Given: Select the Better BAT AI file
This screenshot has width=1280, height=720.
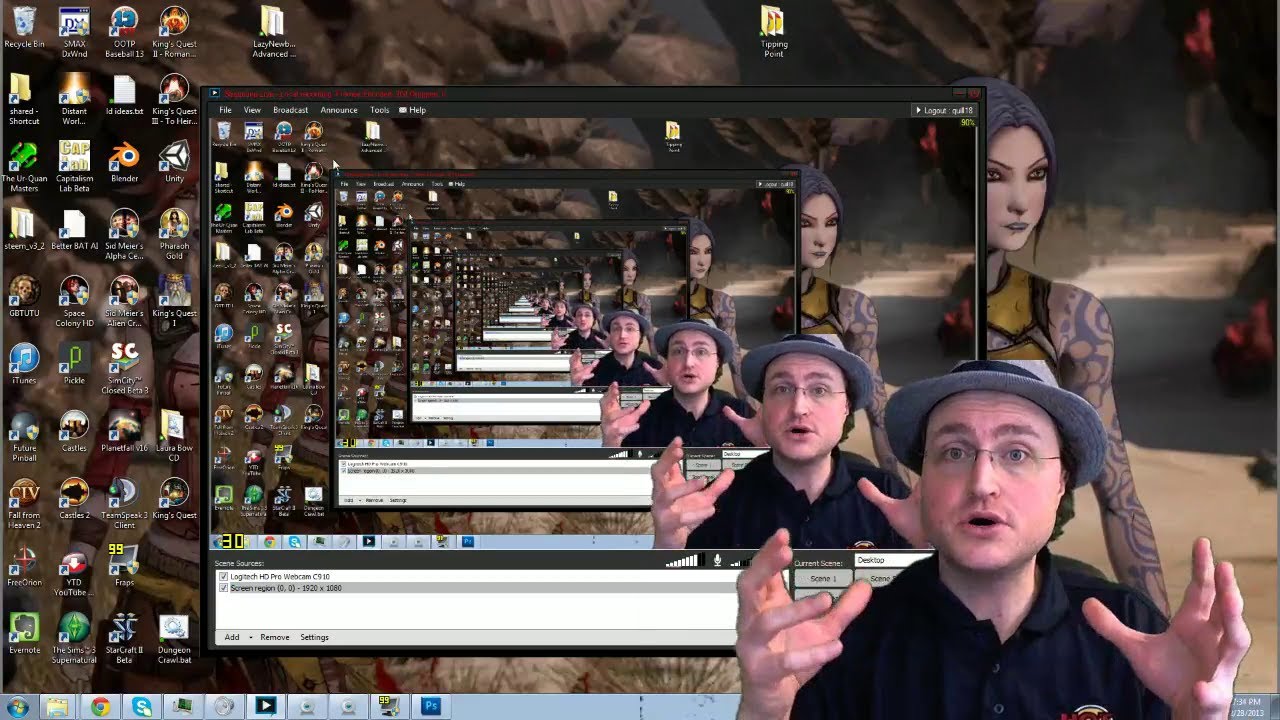Looking at the screenshot, I should coord(74,230).
